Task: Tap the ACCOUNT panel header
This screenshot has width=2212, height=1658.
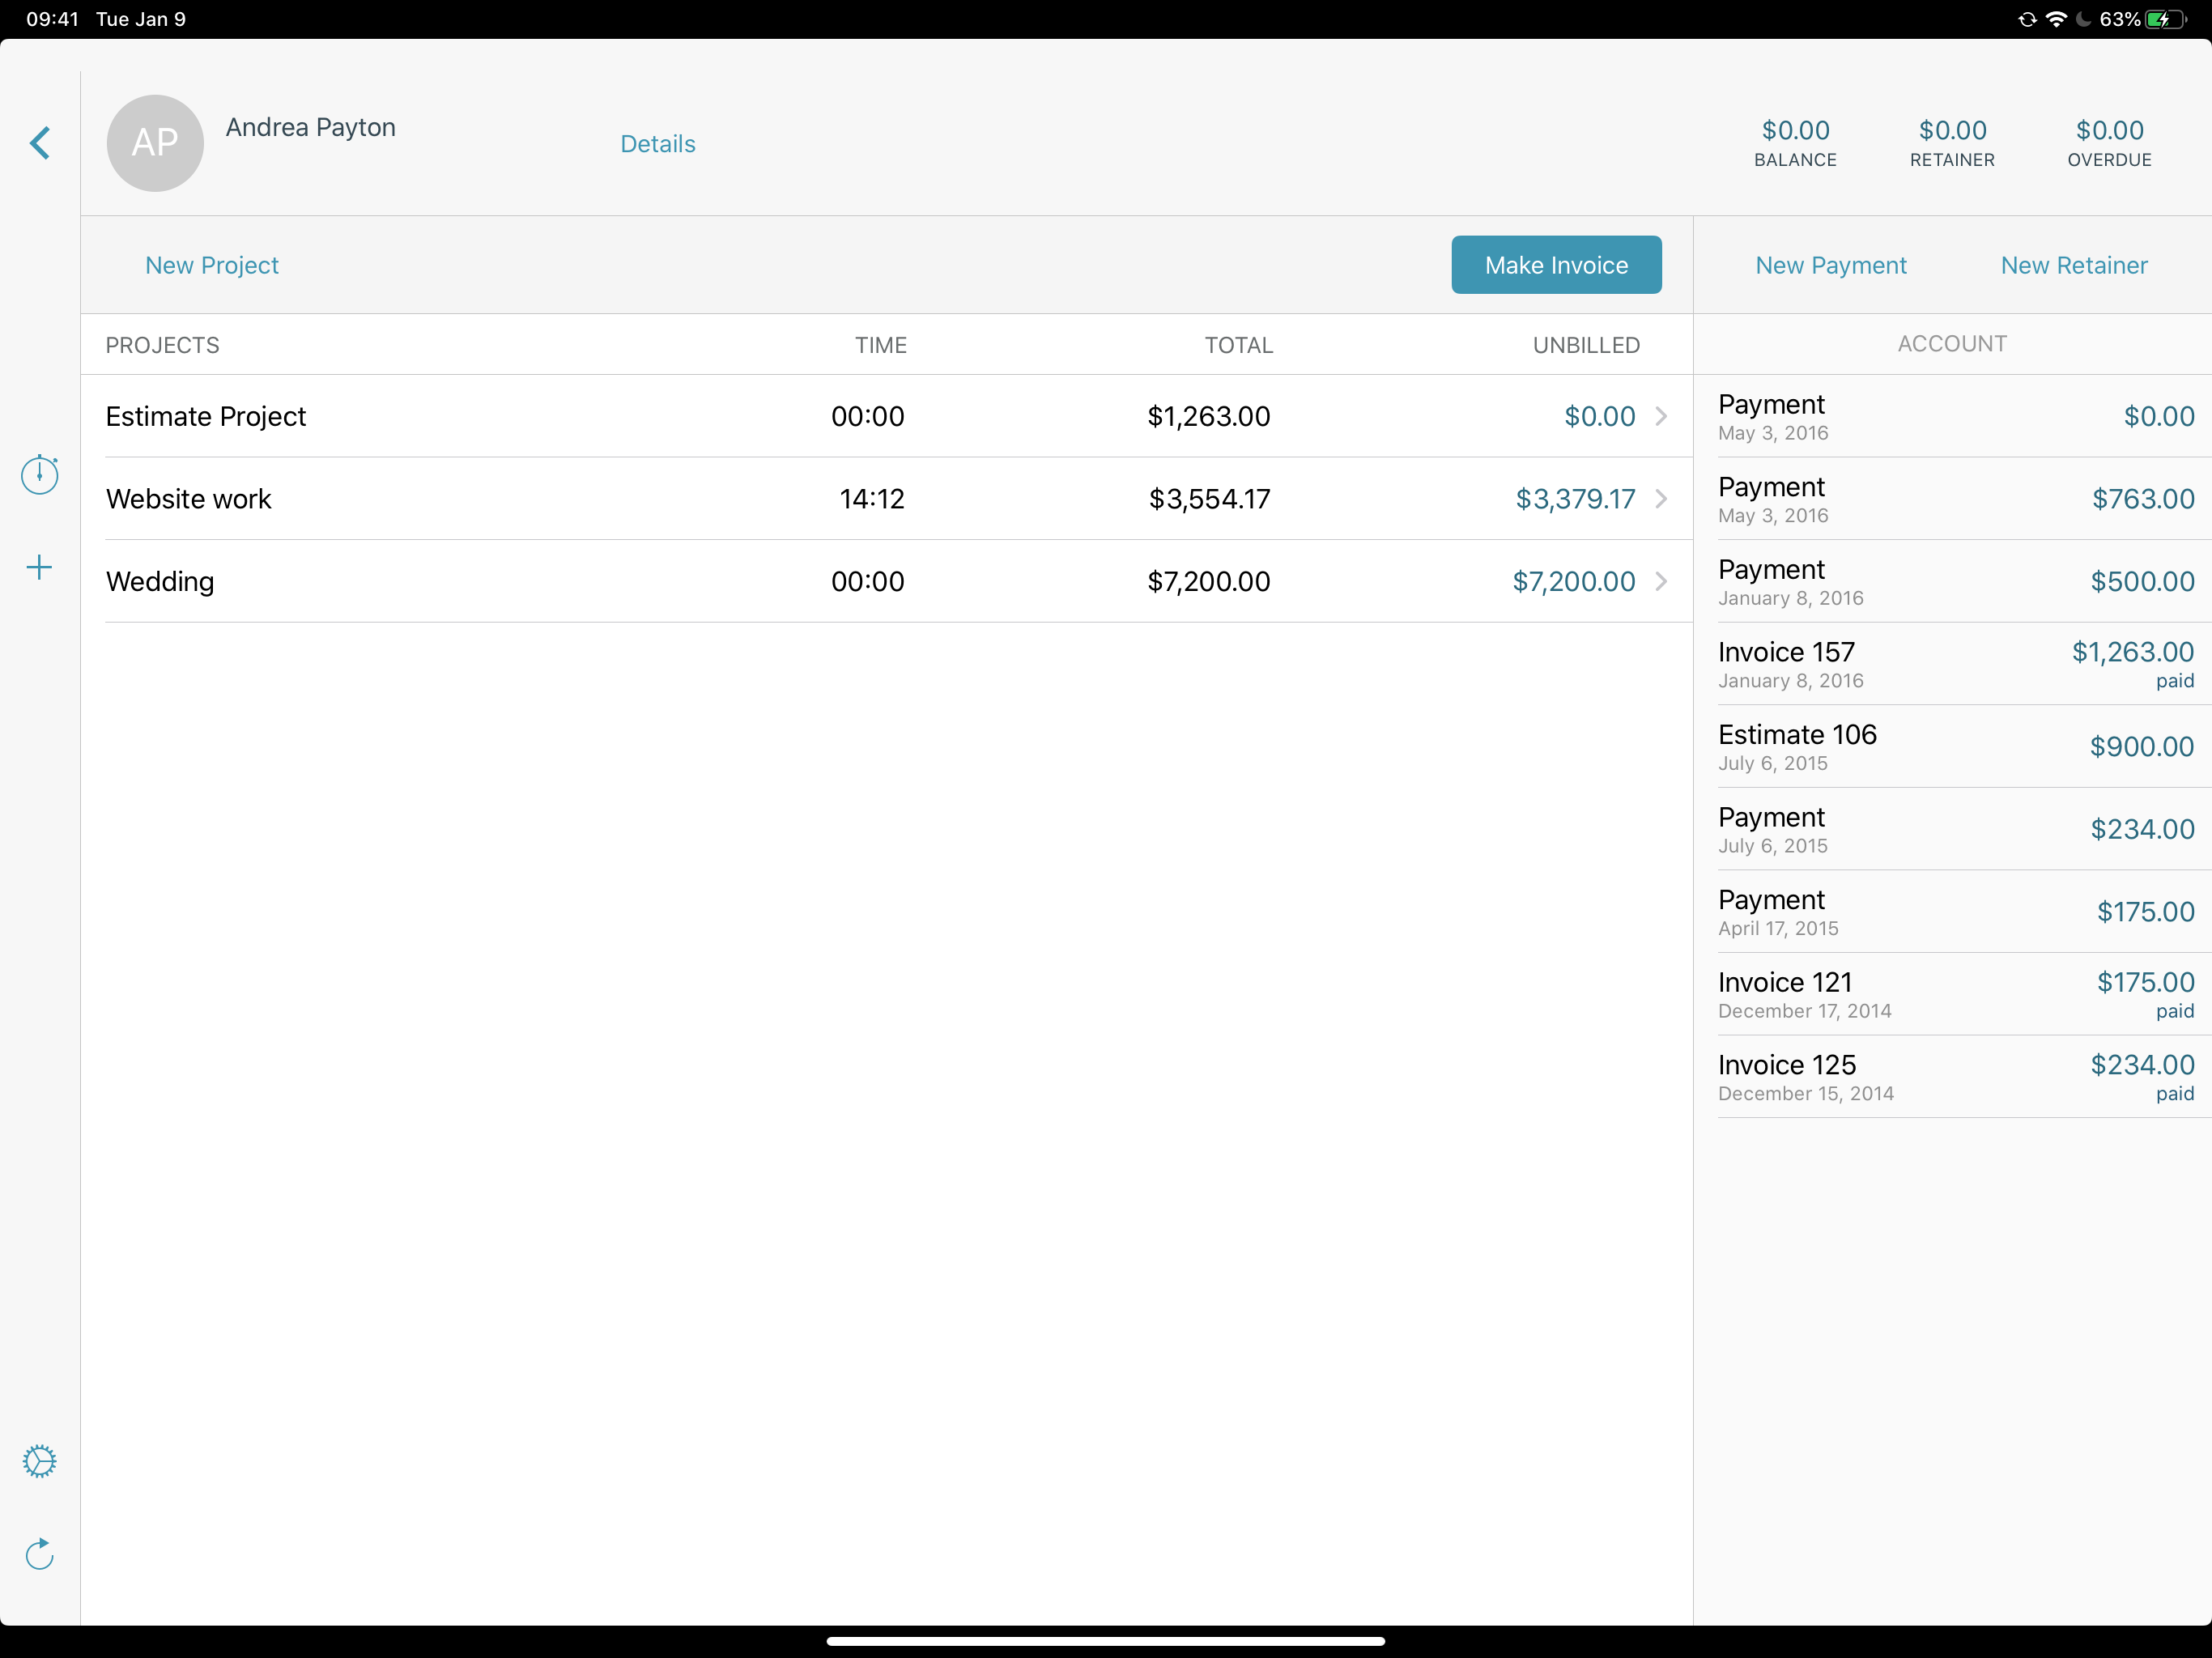Action: 1952,344
